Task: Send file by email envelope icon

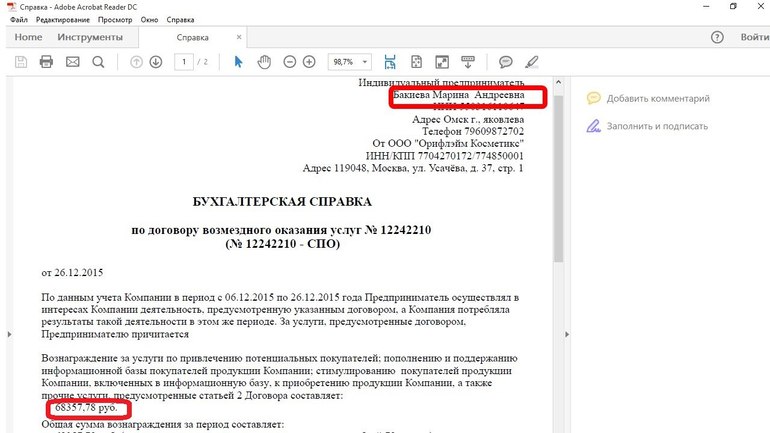Action: pyautogui.click(x=72, y=62)
